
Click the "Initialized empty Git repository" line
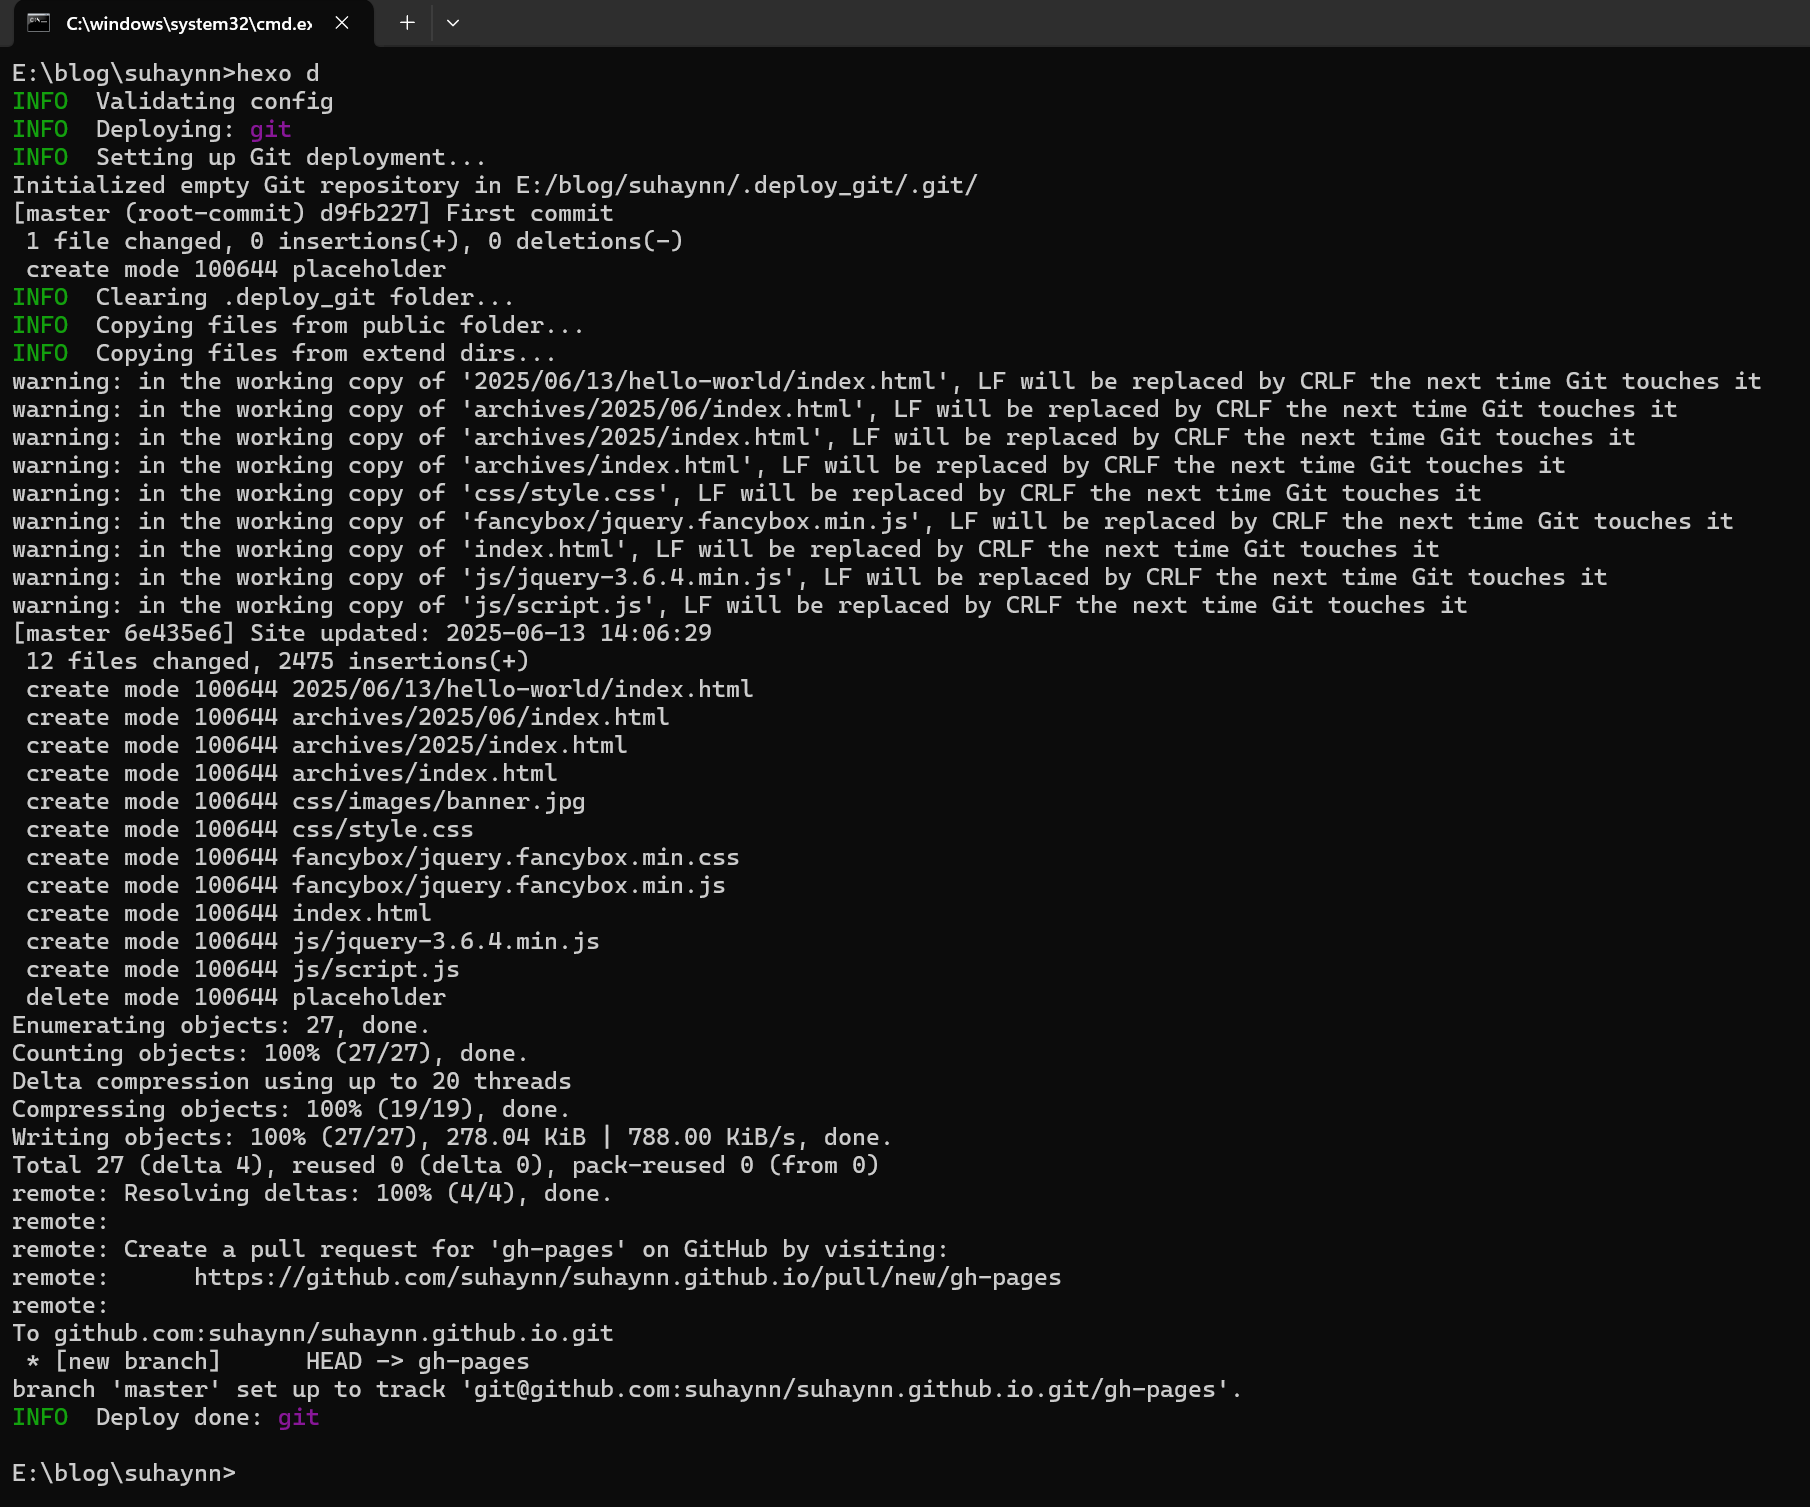click(494, 185)
